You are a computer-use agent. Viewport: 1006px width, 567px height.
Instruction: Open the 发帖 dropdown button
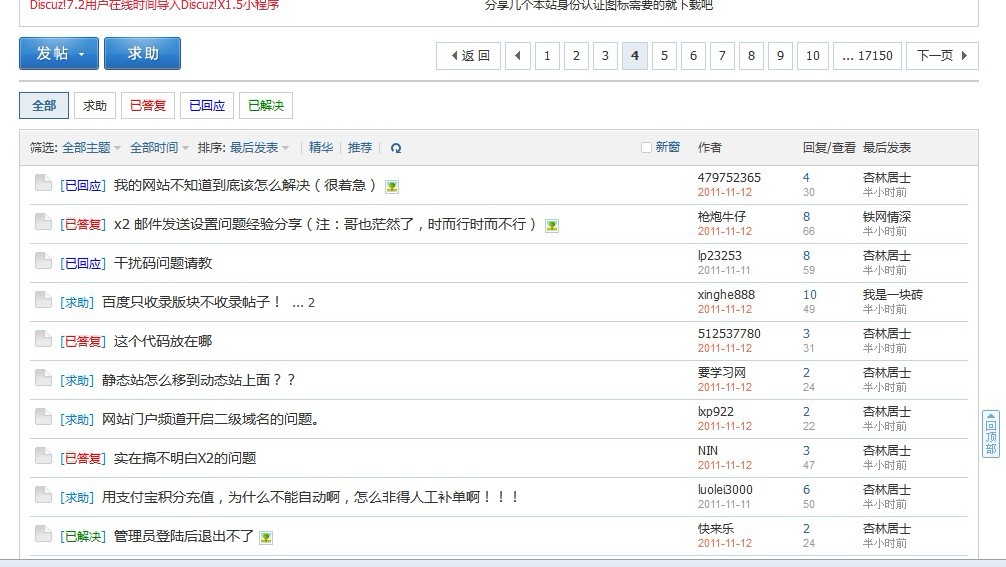pos(59,53)
